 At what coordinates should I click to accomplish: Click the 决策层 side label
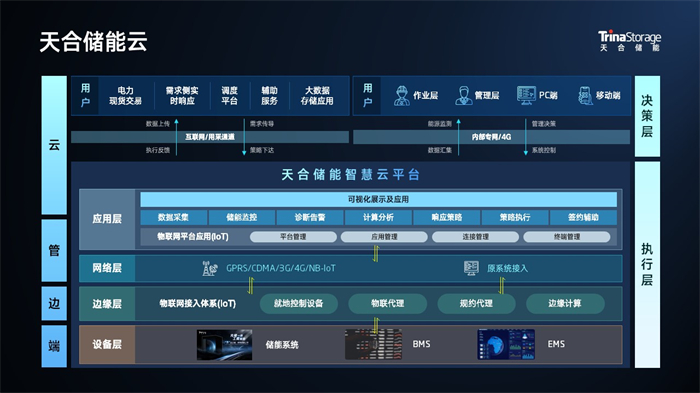[x=647, y=116]
